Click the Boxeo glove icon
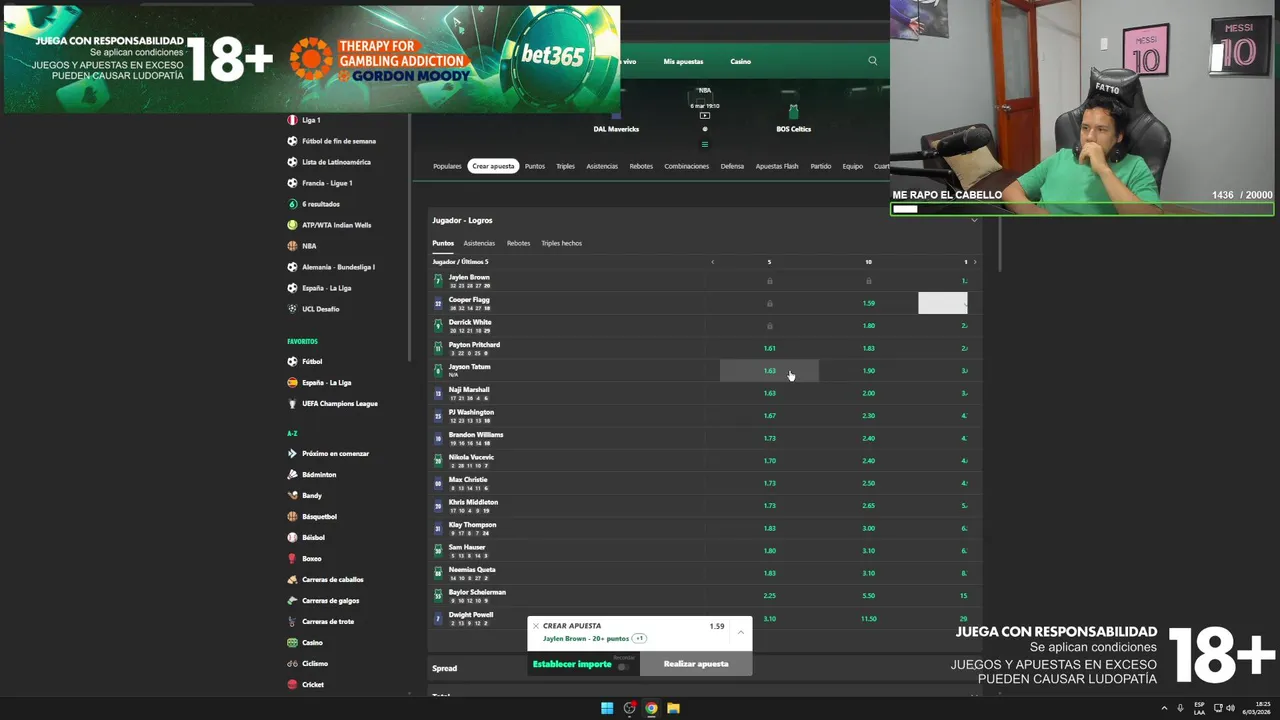Viewport: 1280px width, 720px height. pyautogui.click(x=292, y=558)
